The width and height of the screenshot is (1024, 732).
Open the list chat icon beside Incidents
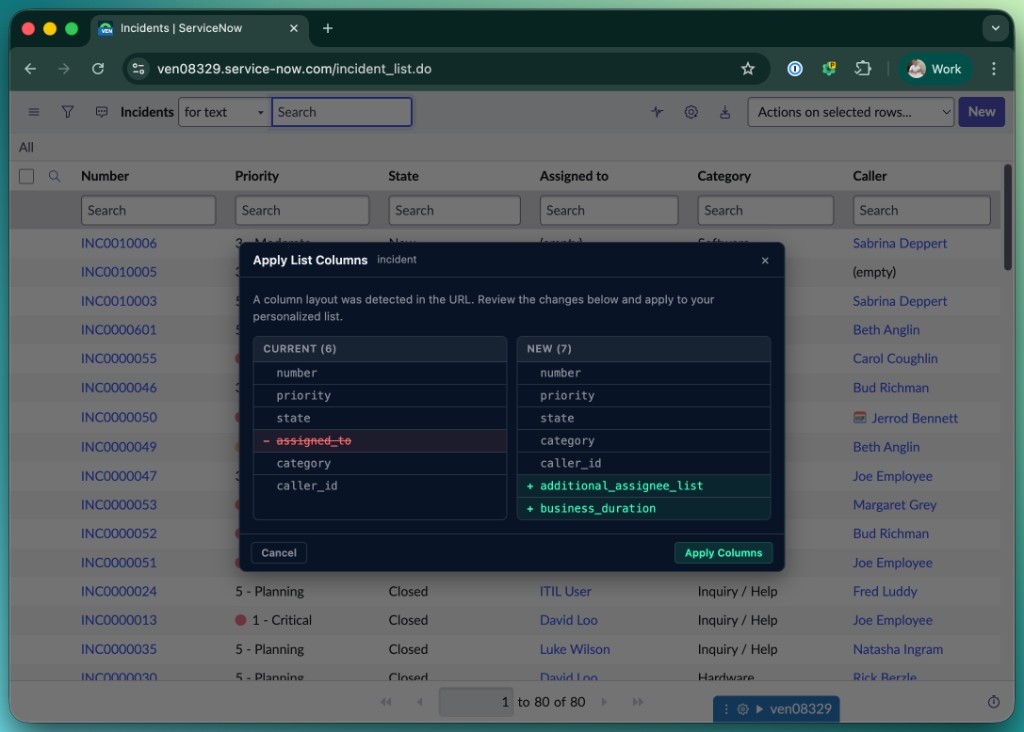(x=101, y=112)
